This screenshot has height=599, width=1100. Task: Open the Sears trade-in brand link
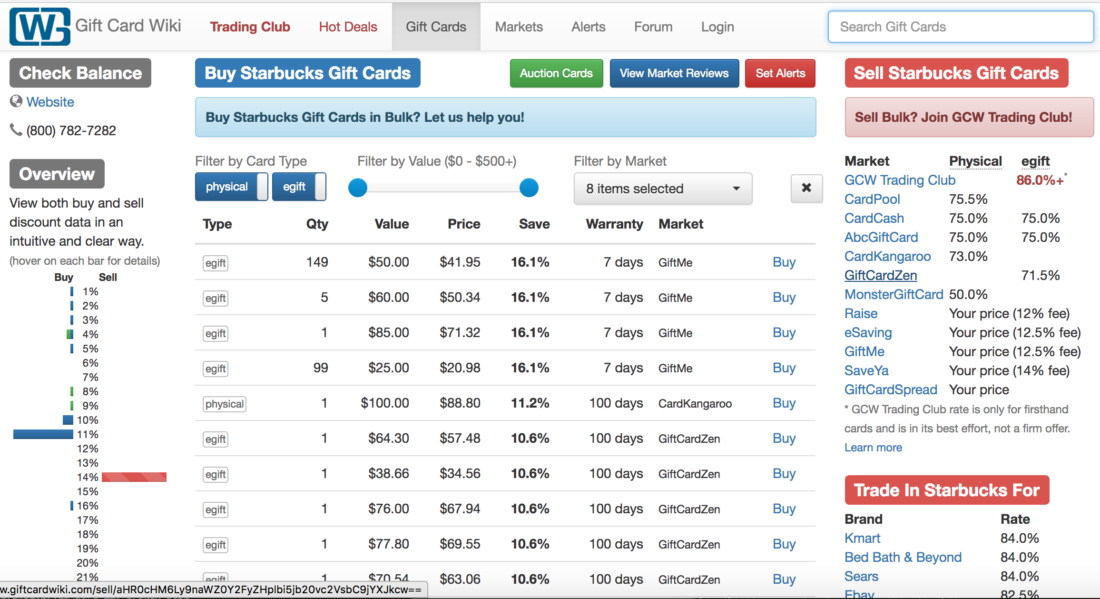coord(861,576)
